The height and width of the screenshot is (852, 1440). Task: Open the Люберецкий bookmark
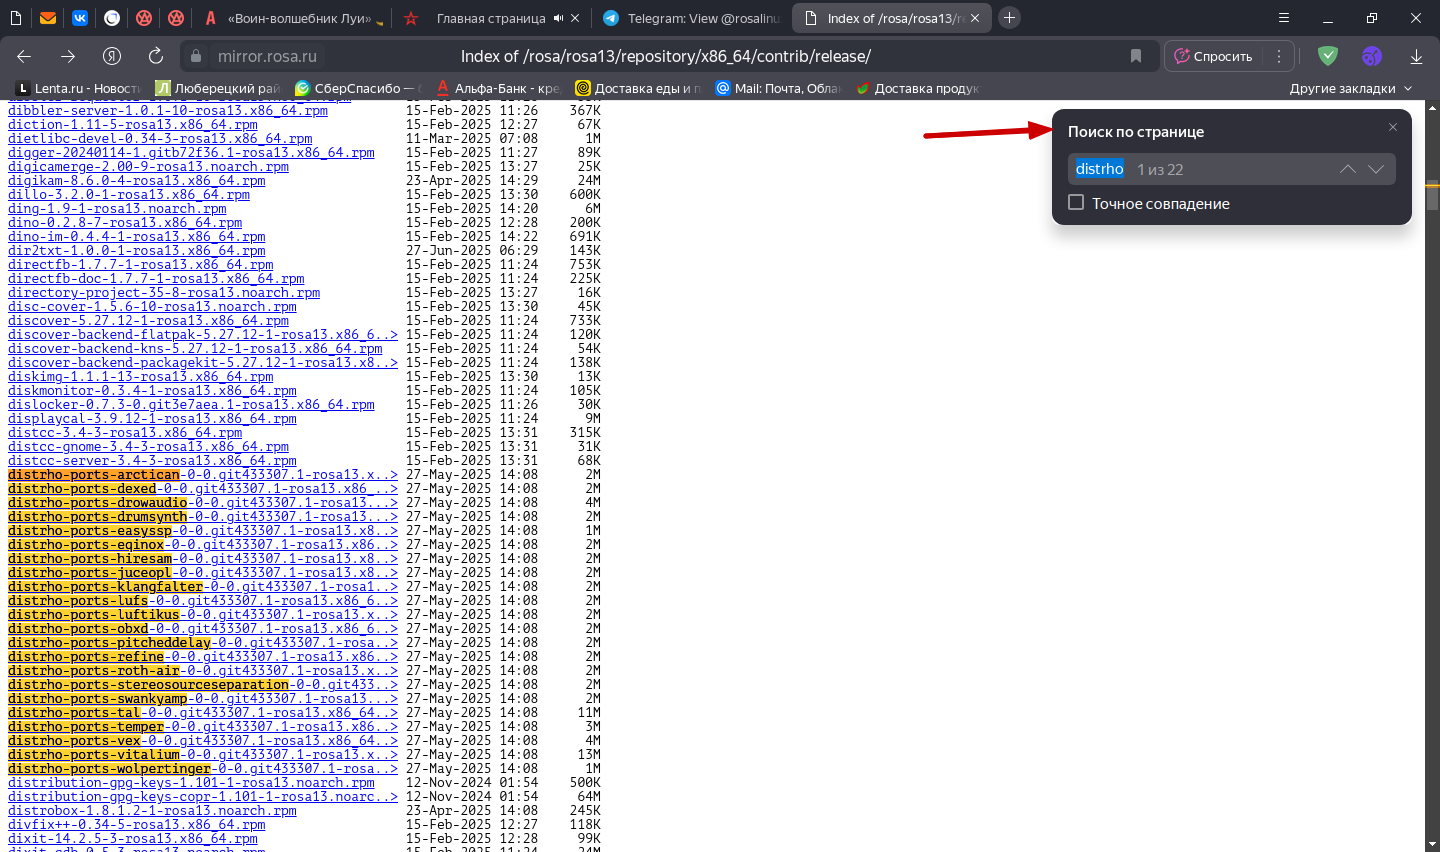tap(218, 88)
